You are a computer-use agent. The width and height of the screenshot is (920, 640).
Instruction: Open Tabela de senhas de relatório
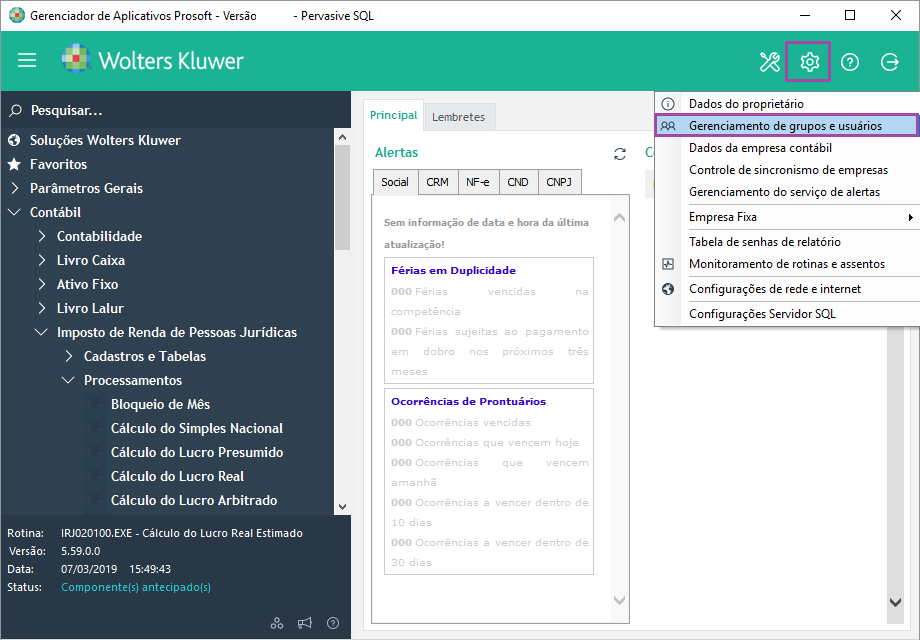[x=787, y=242]
